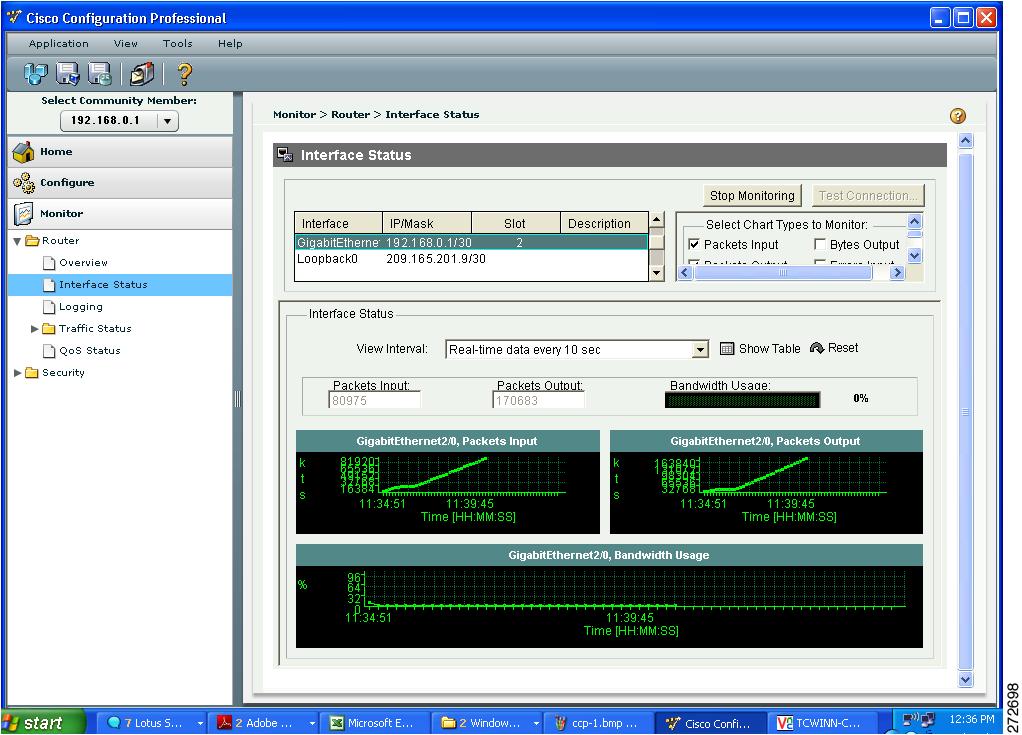Screen dimensions: 1022x735
Task: Select the Loopback0 interface row
Action: tap(471, 259)
